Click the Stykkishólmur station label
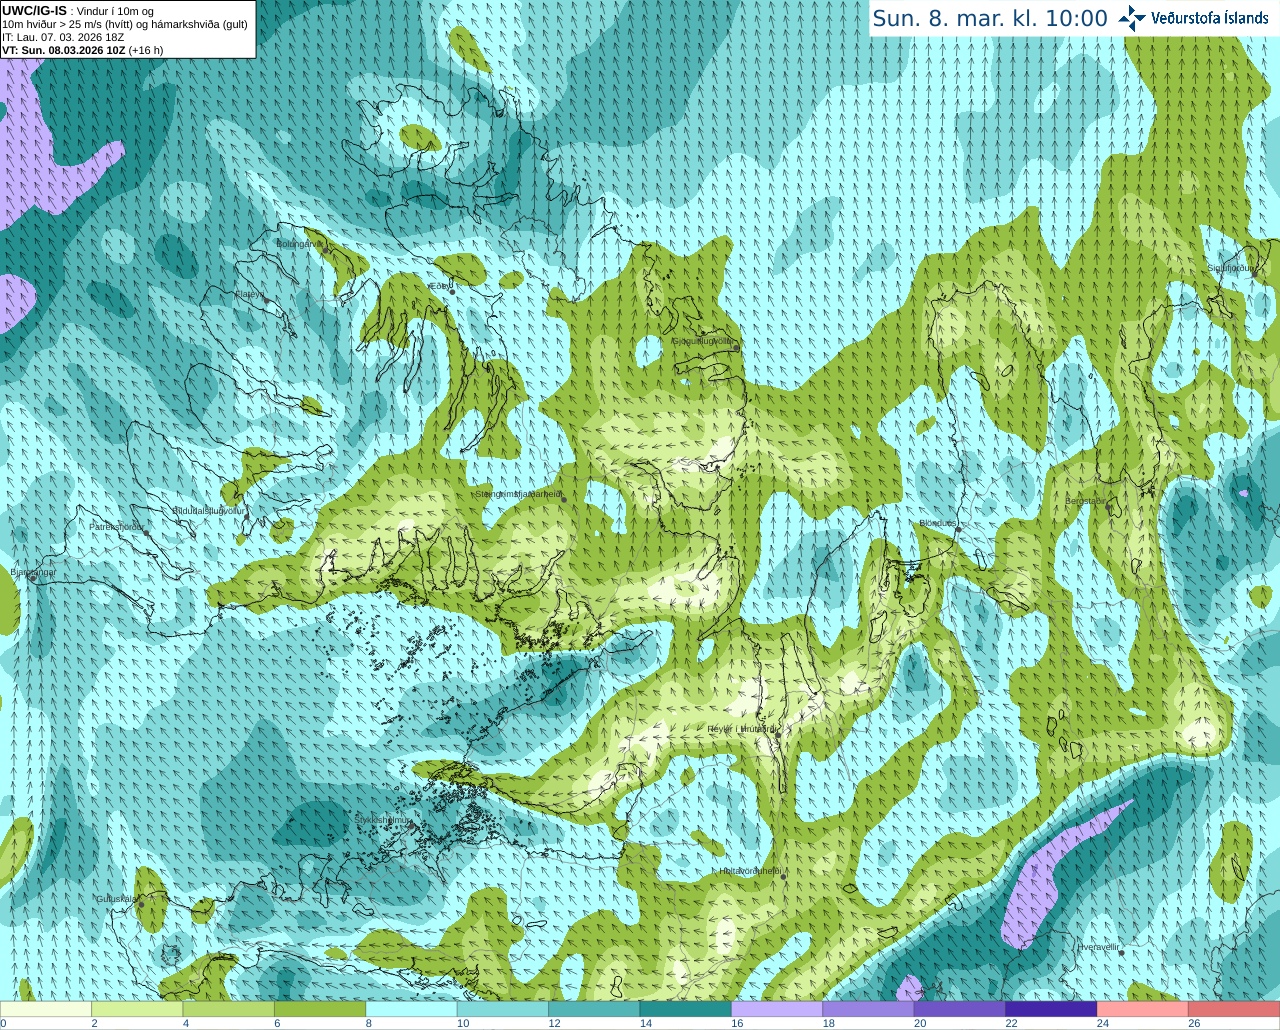Image resolution: width=1280 pixels, height=1030 pixels. pos(383,819)
